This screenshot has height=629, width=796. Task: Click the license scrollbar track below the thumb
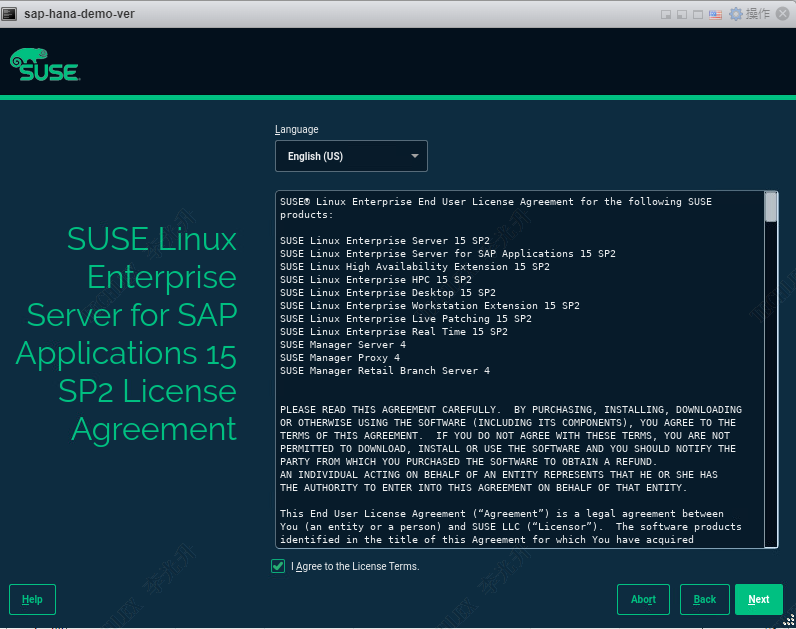(x=771, y=384)
